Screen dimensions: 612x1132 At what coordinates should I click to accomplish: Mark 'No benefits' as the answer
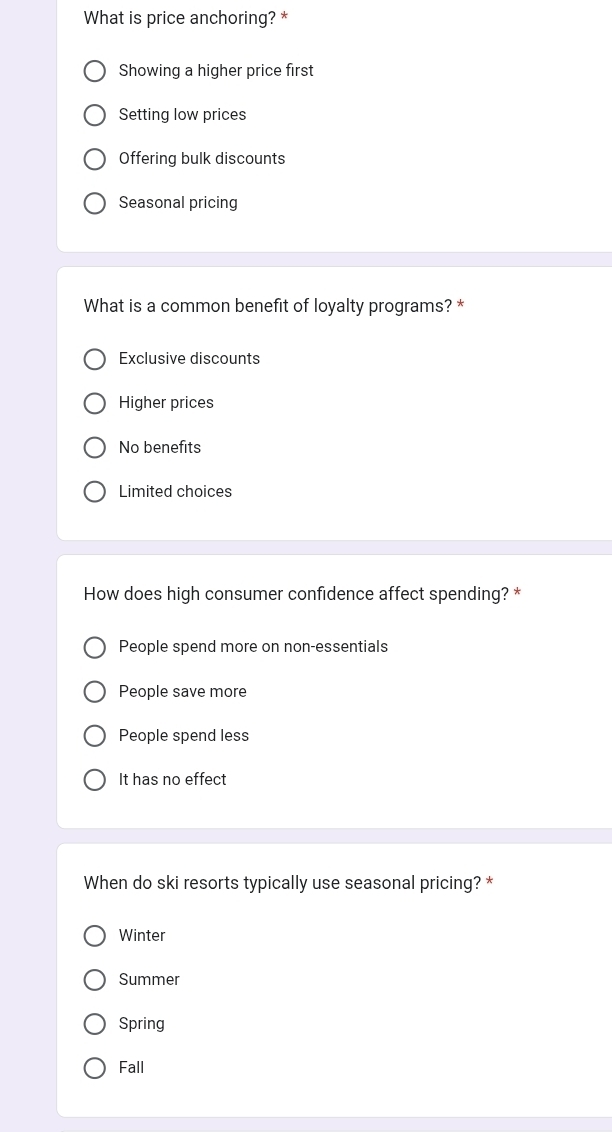click(95, 448)
